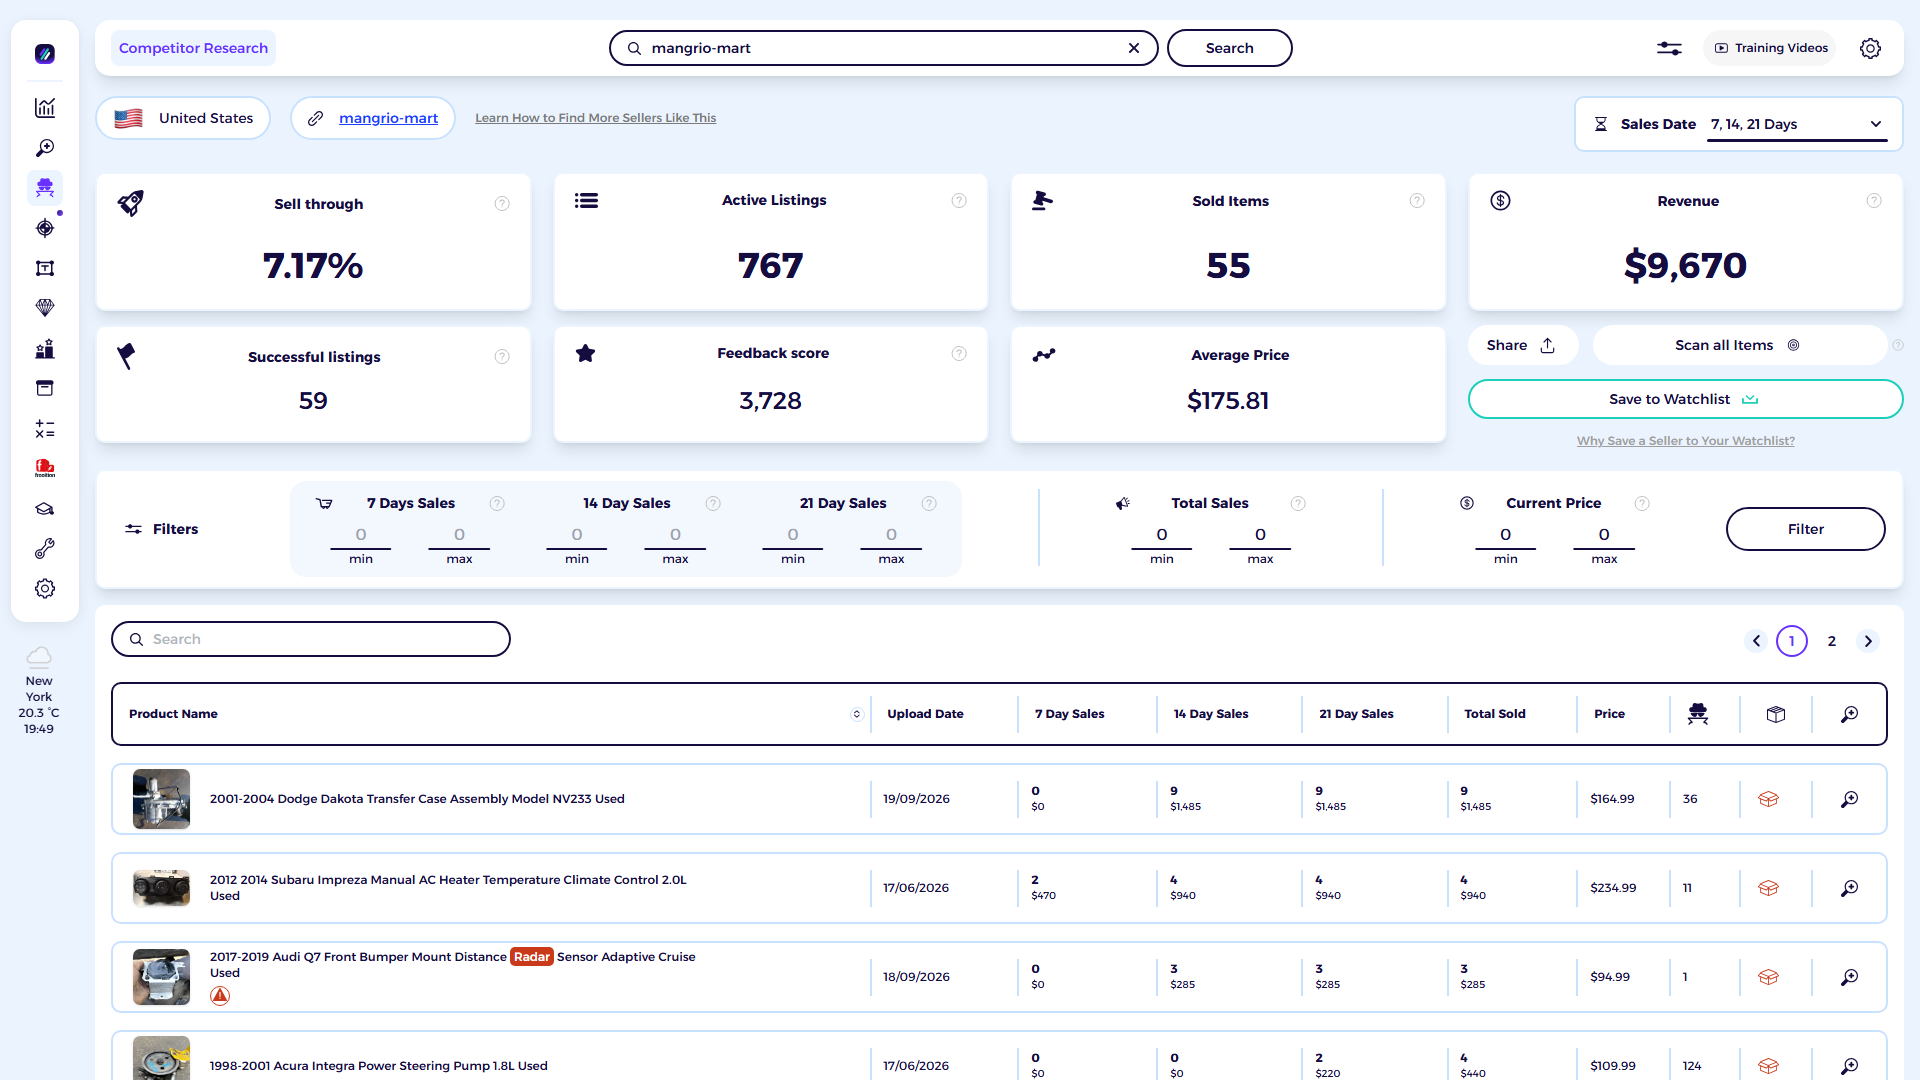Screen dimensions: 1920x1080
Task: Open the wrench tools sidebar icon
Action: [x=45, y=549]
